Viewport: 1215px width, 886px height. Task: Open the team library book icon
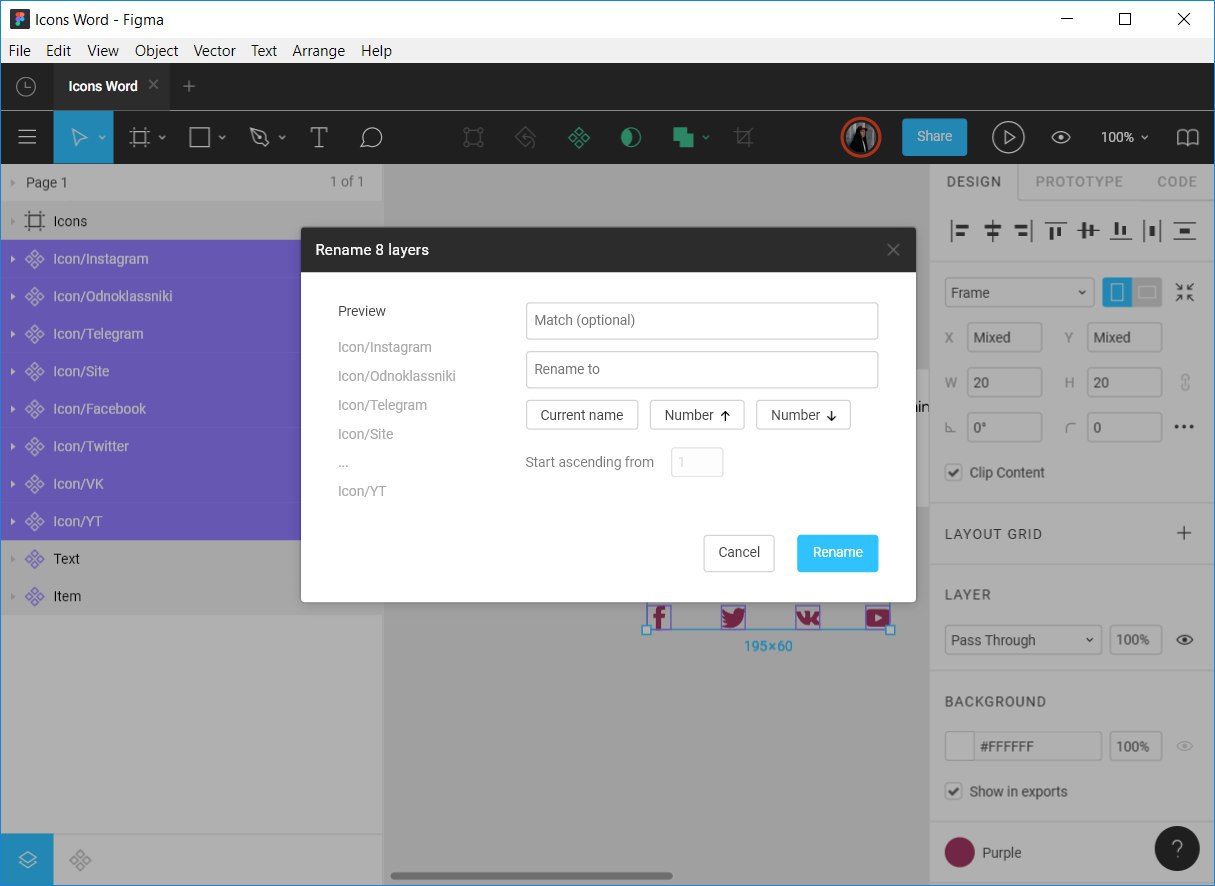pyautogui.click(x=1187, y=137)
